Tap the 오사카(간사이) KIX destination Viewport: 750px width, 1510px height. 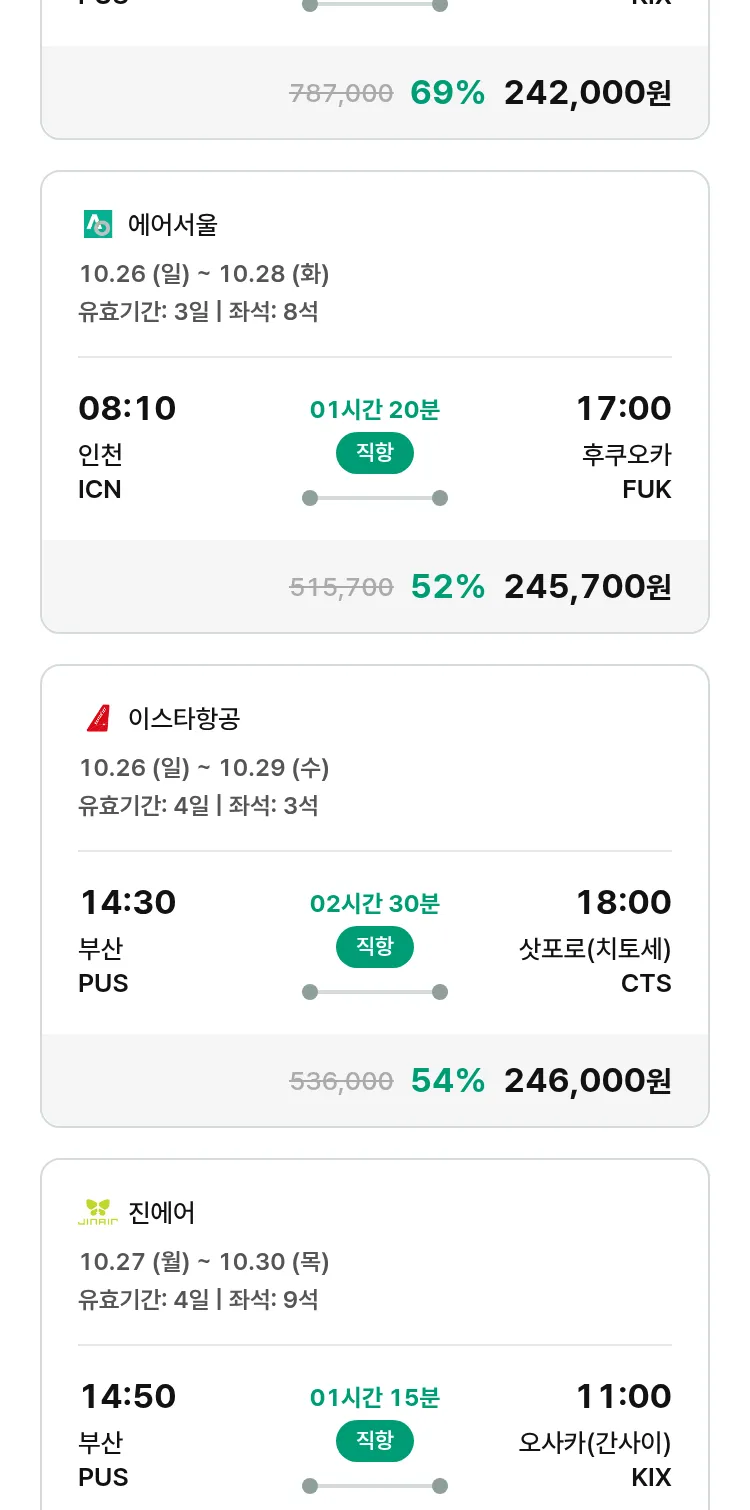tap(595, 1459)
